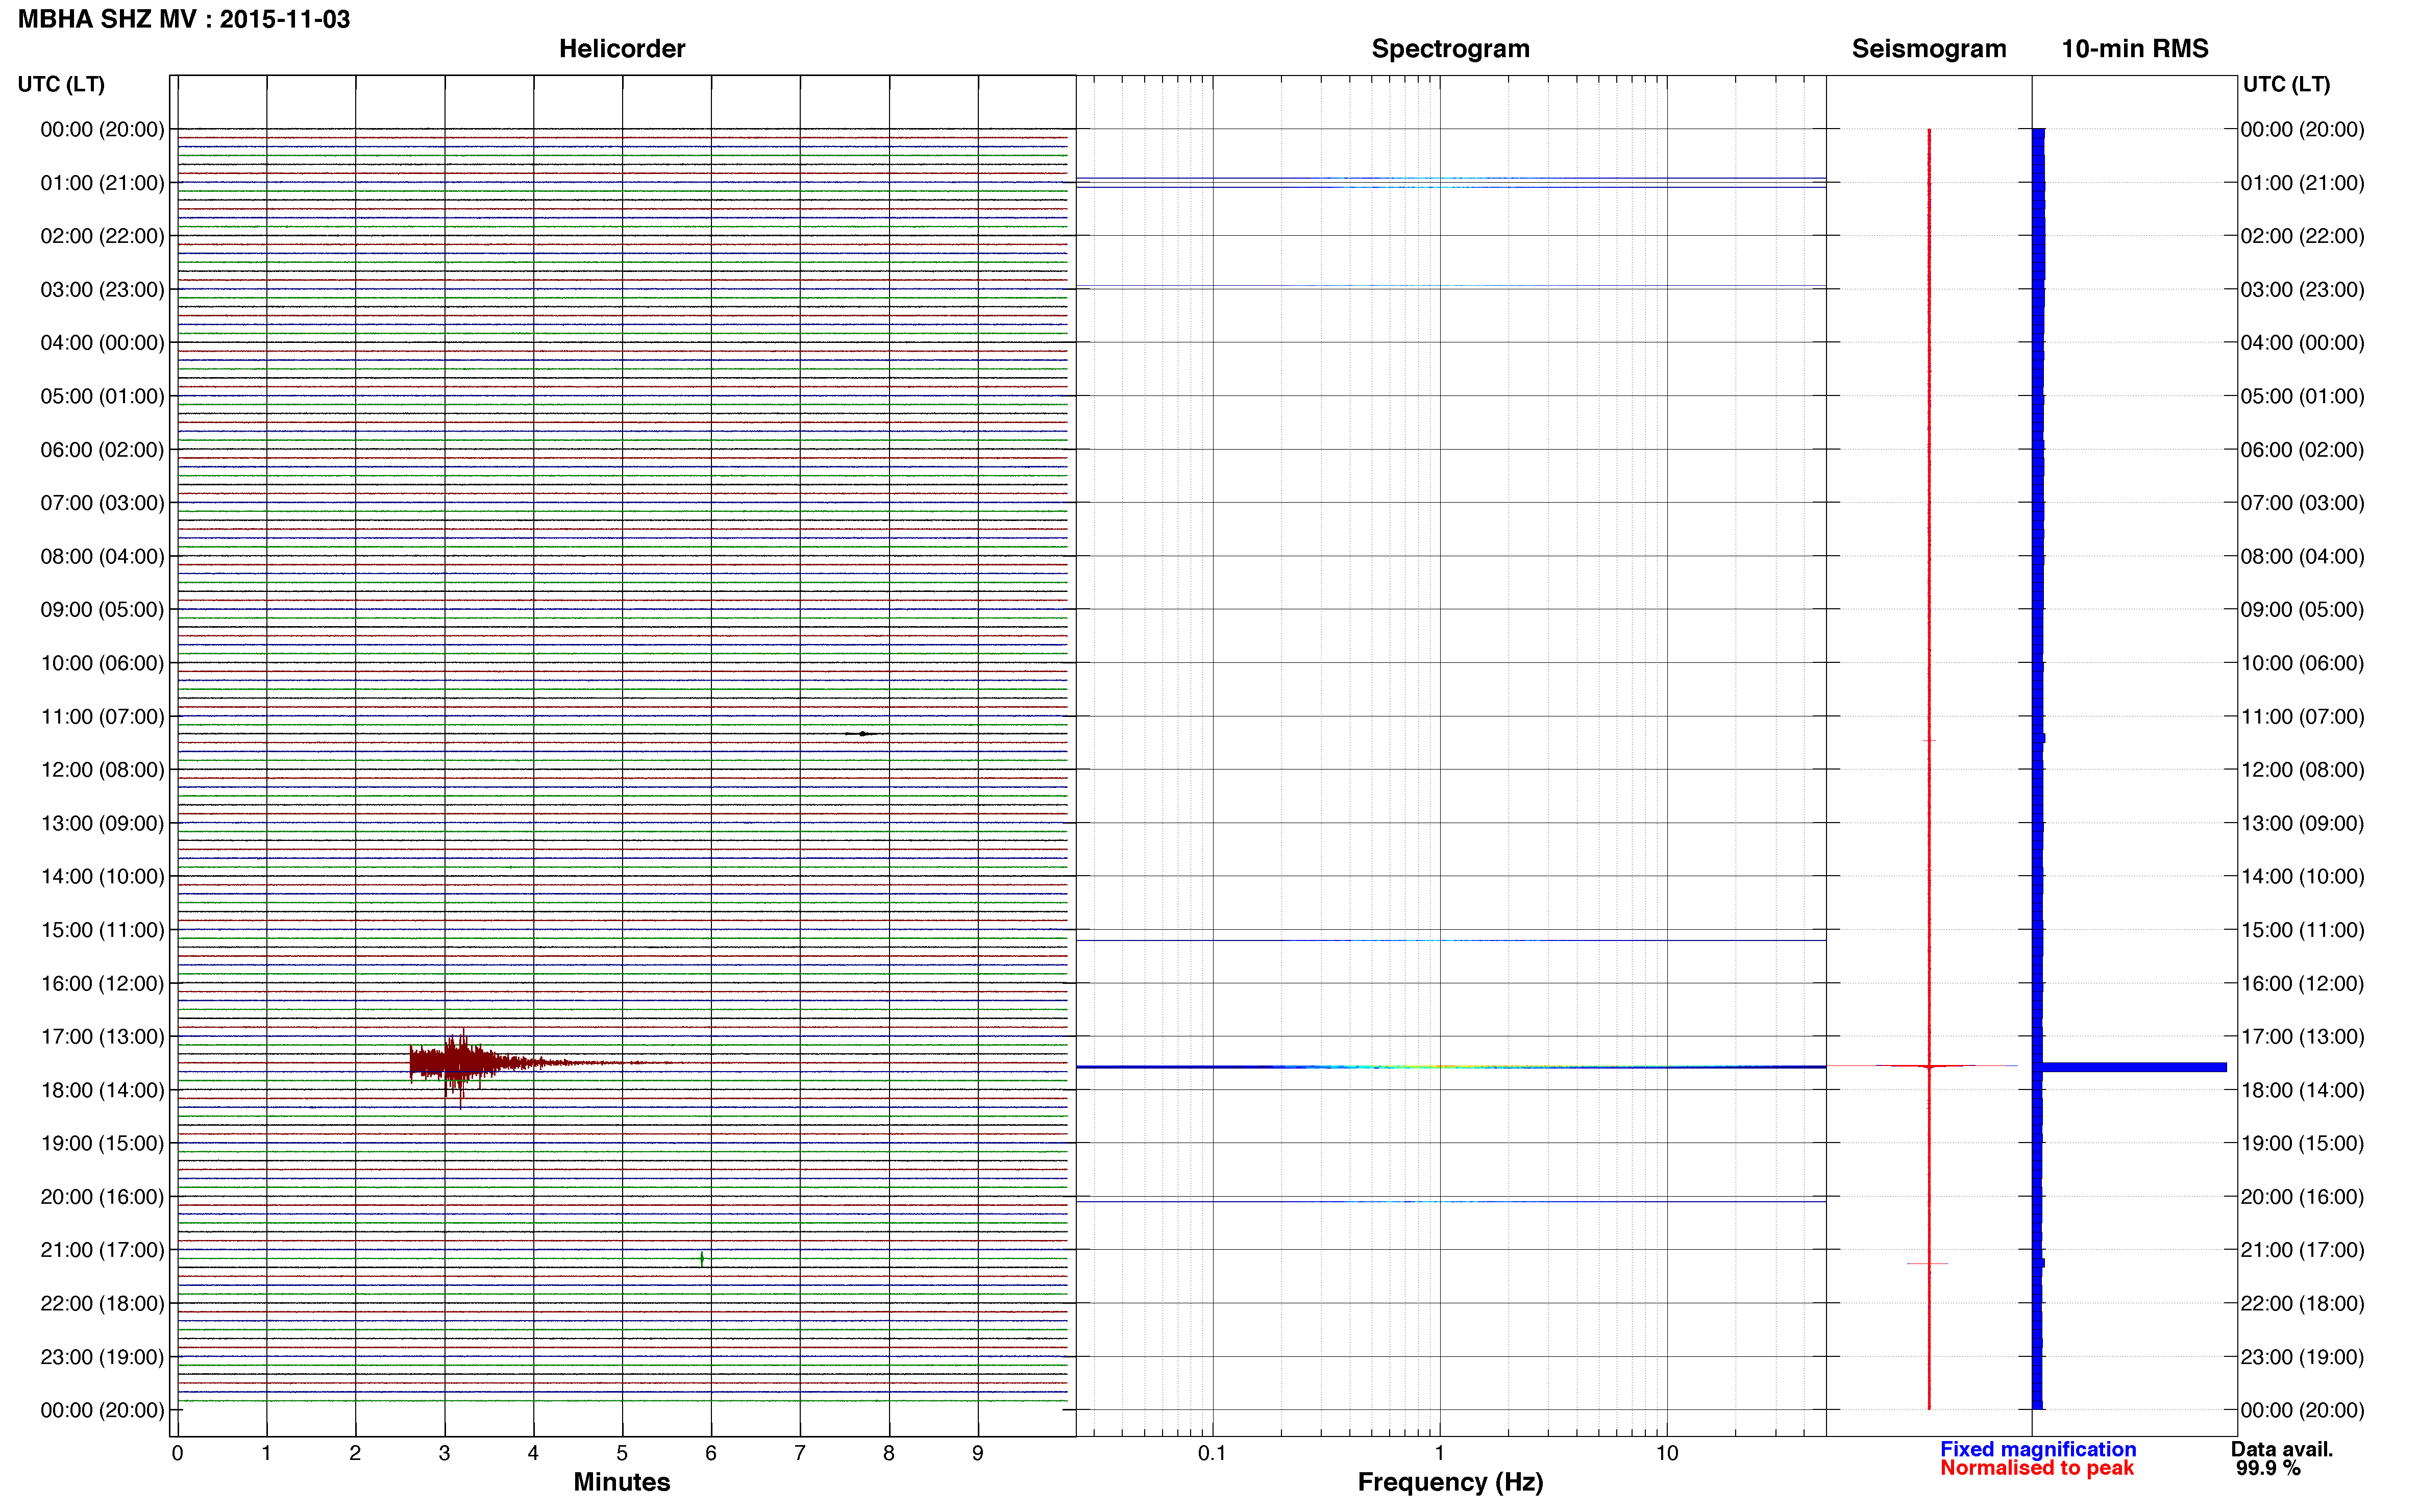This screenshot has height=1512, width=2419.
Task: Click minute tick label 4 on the helicorder axis
Action: pos(533,1453)
